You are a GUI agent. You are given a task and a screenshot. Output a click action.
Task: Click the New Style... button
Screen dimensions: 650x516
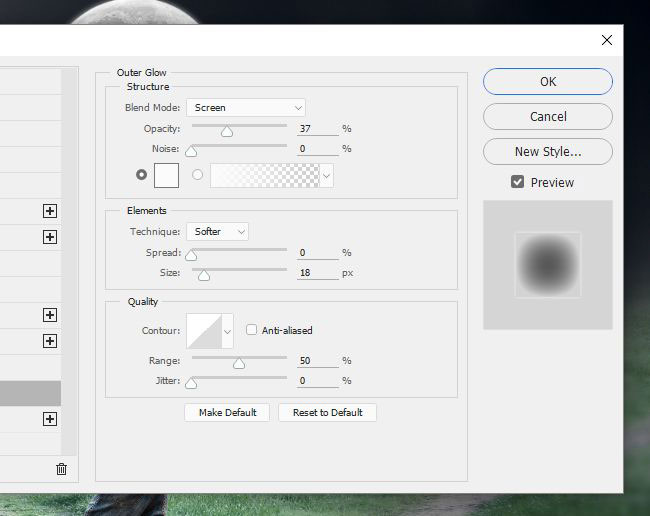pyautogui.click(x=548, y=152)
